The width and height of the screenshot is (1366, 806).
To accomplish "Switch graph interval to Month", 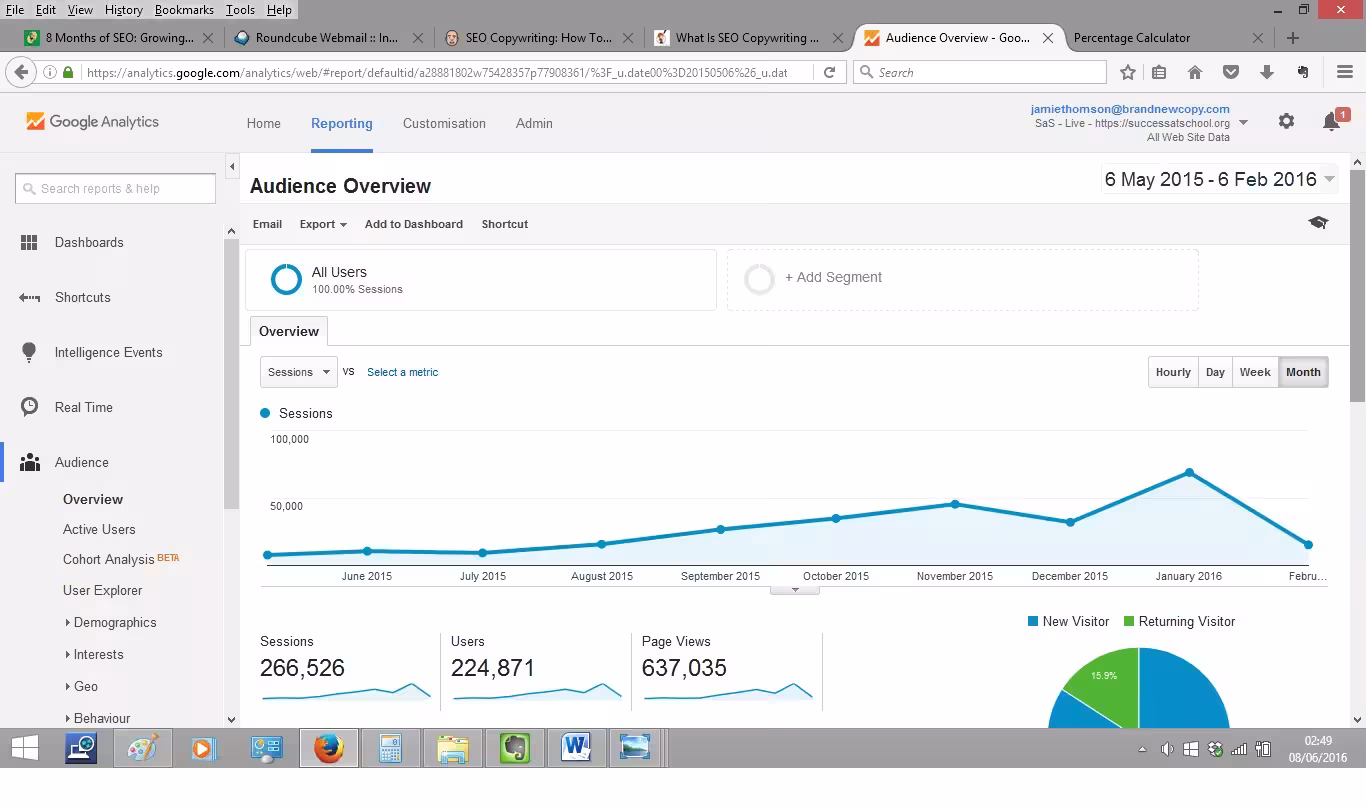I will pyautogui.click(x=1303, y=372).
